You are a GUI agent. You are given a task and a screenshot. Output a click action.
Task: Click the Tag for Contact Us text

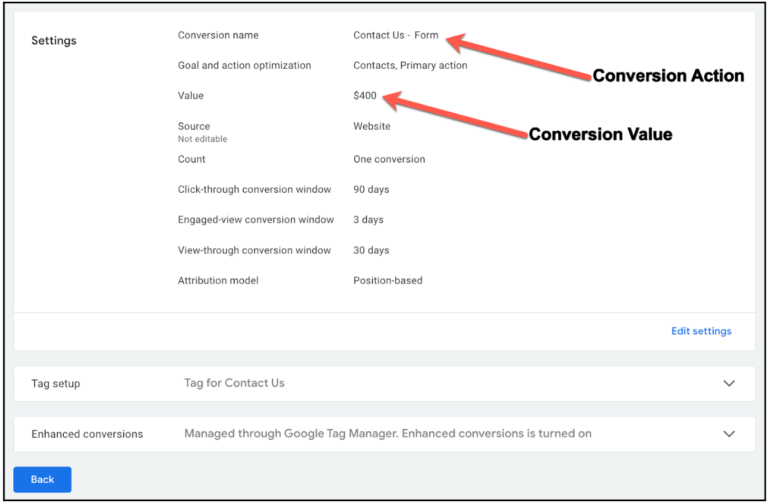click(x=234, y=383)
